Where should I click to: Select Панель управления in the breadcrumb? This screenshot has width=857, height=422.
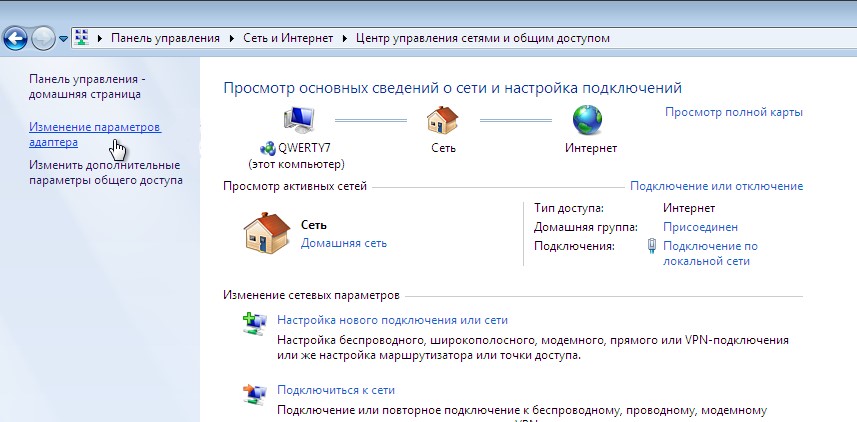[166, 38]
